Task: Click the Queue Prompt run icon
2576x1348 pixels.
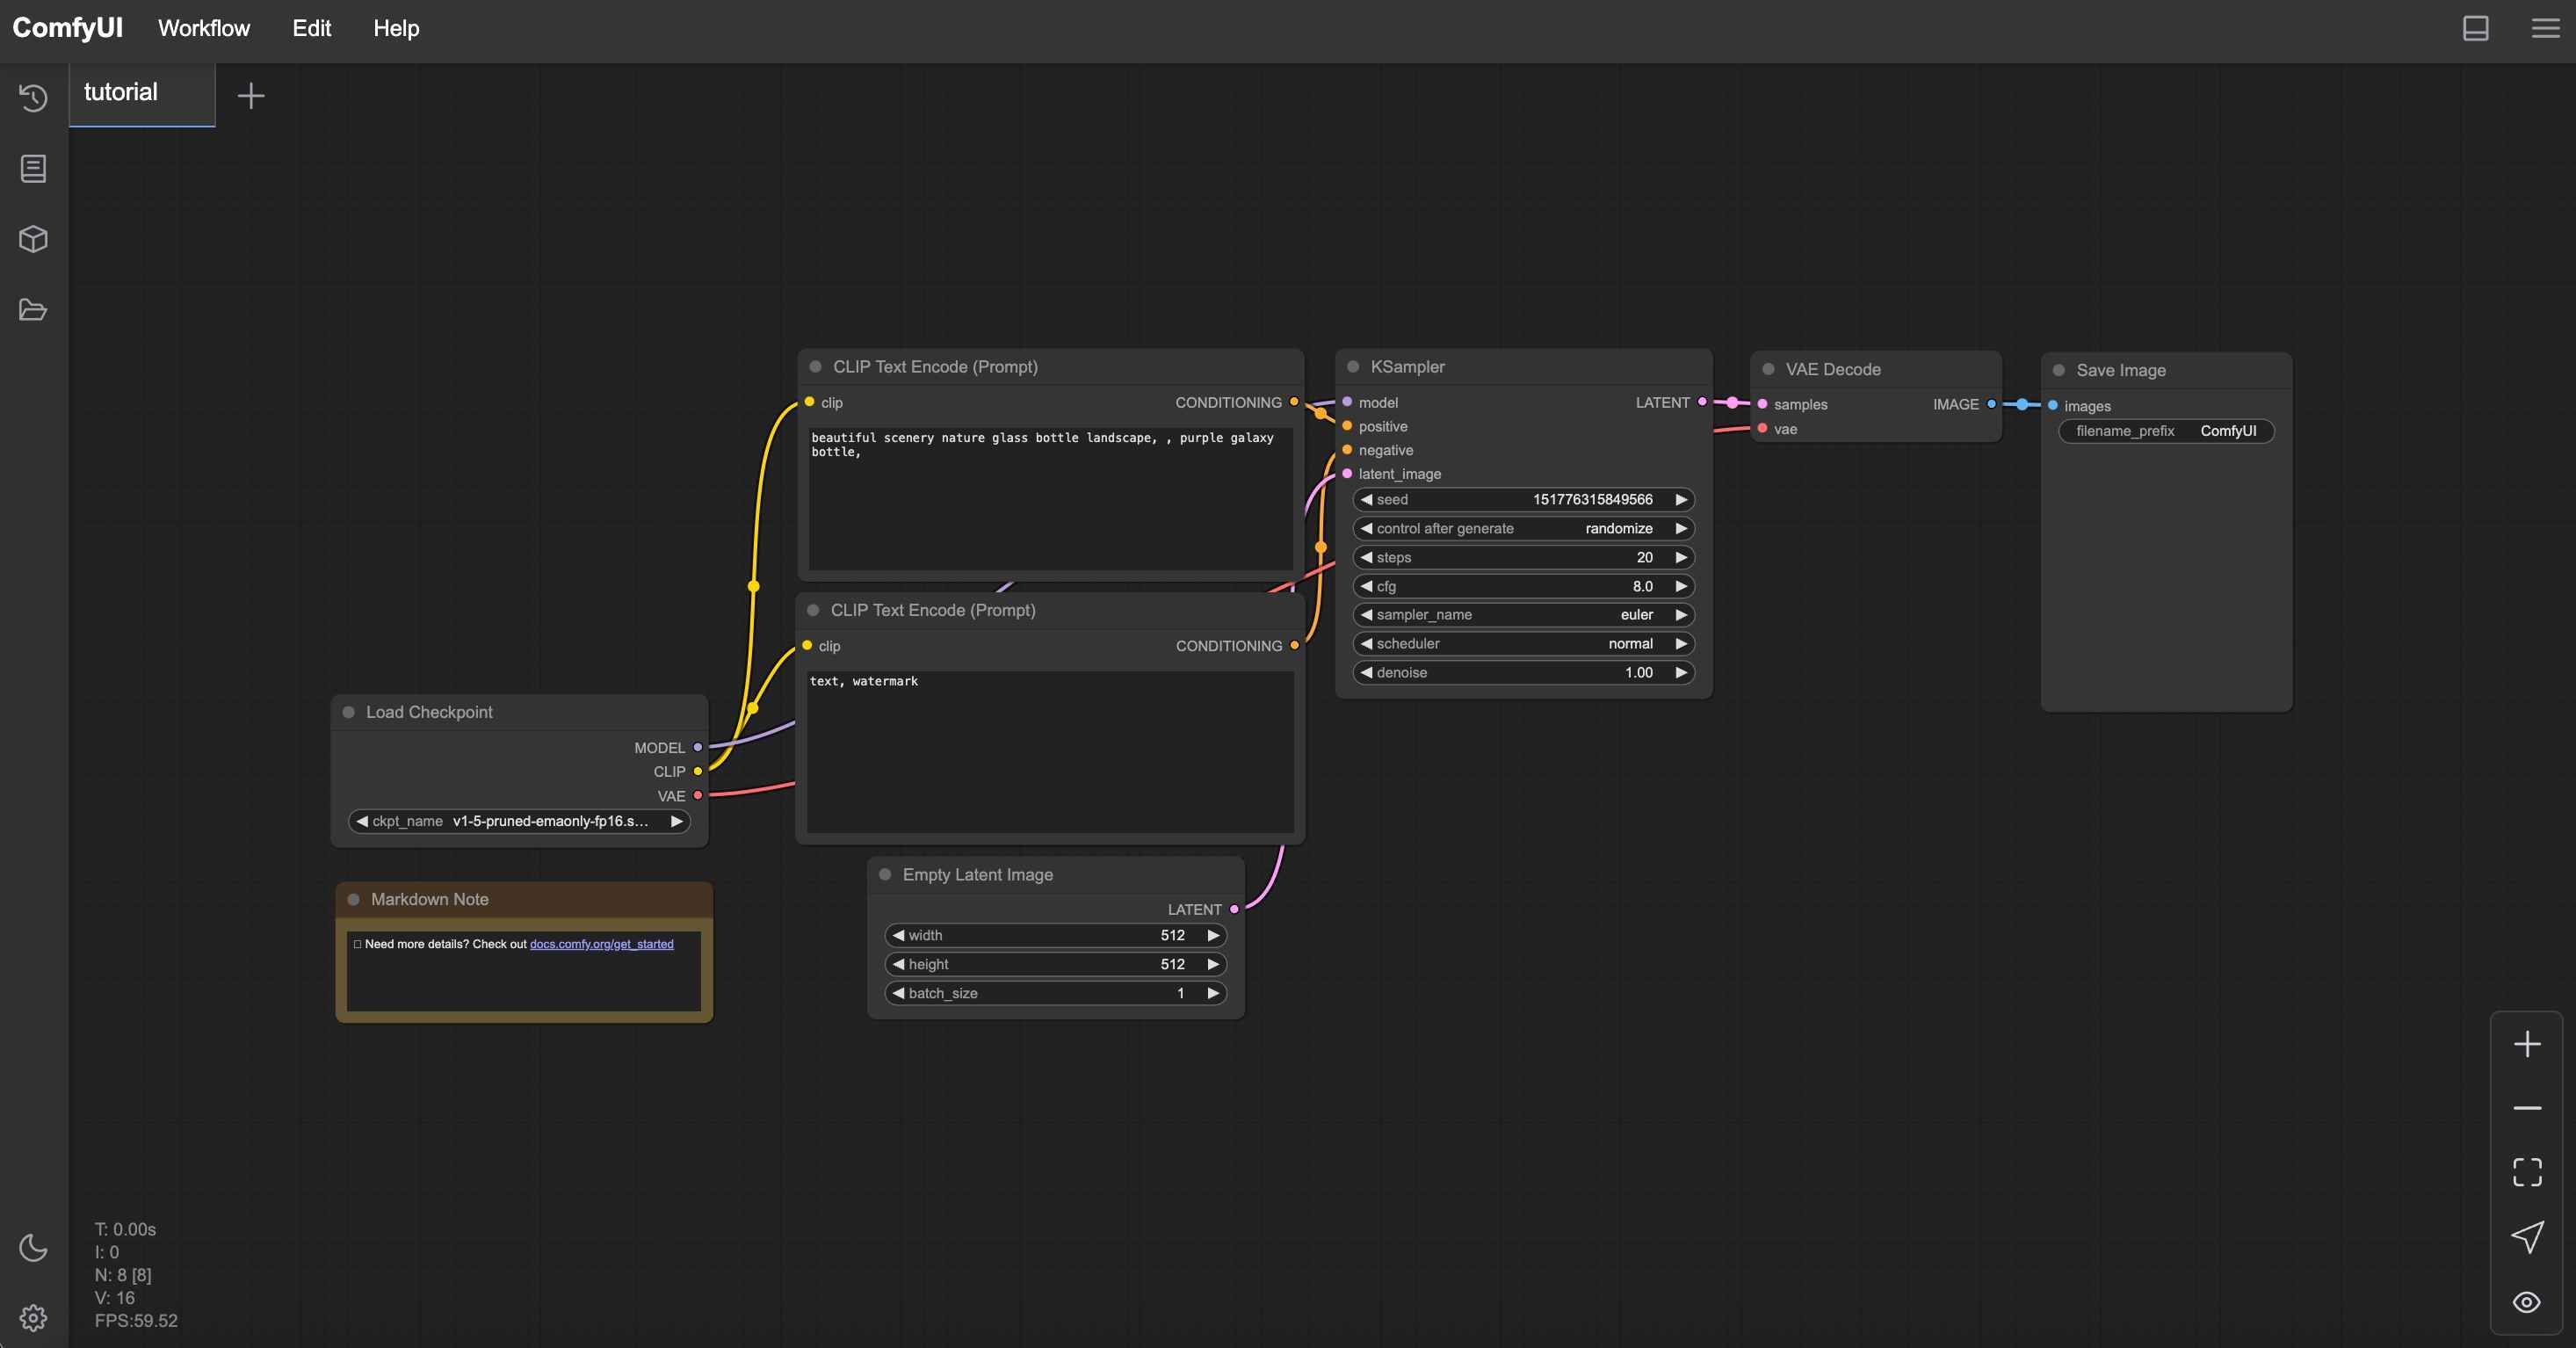Action: click(x=2529, y=1234)
